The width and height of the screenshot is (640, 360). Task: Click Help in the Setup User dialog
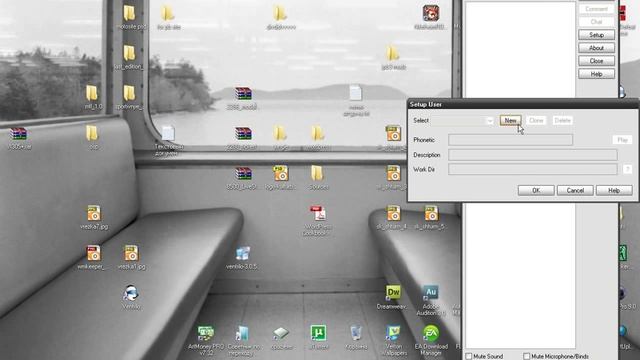pos(614,190)
